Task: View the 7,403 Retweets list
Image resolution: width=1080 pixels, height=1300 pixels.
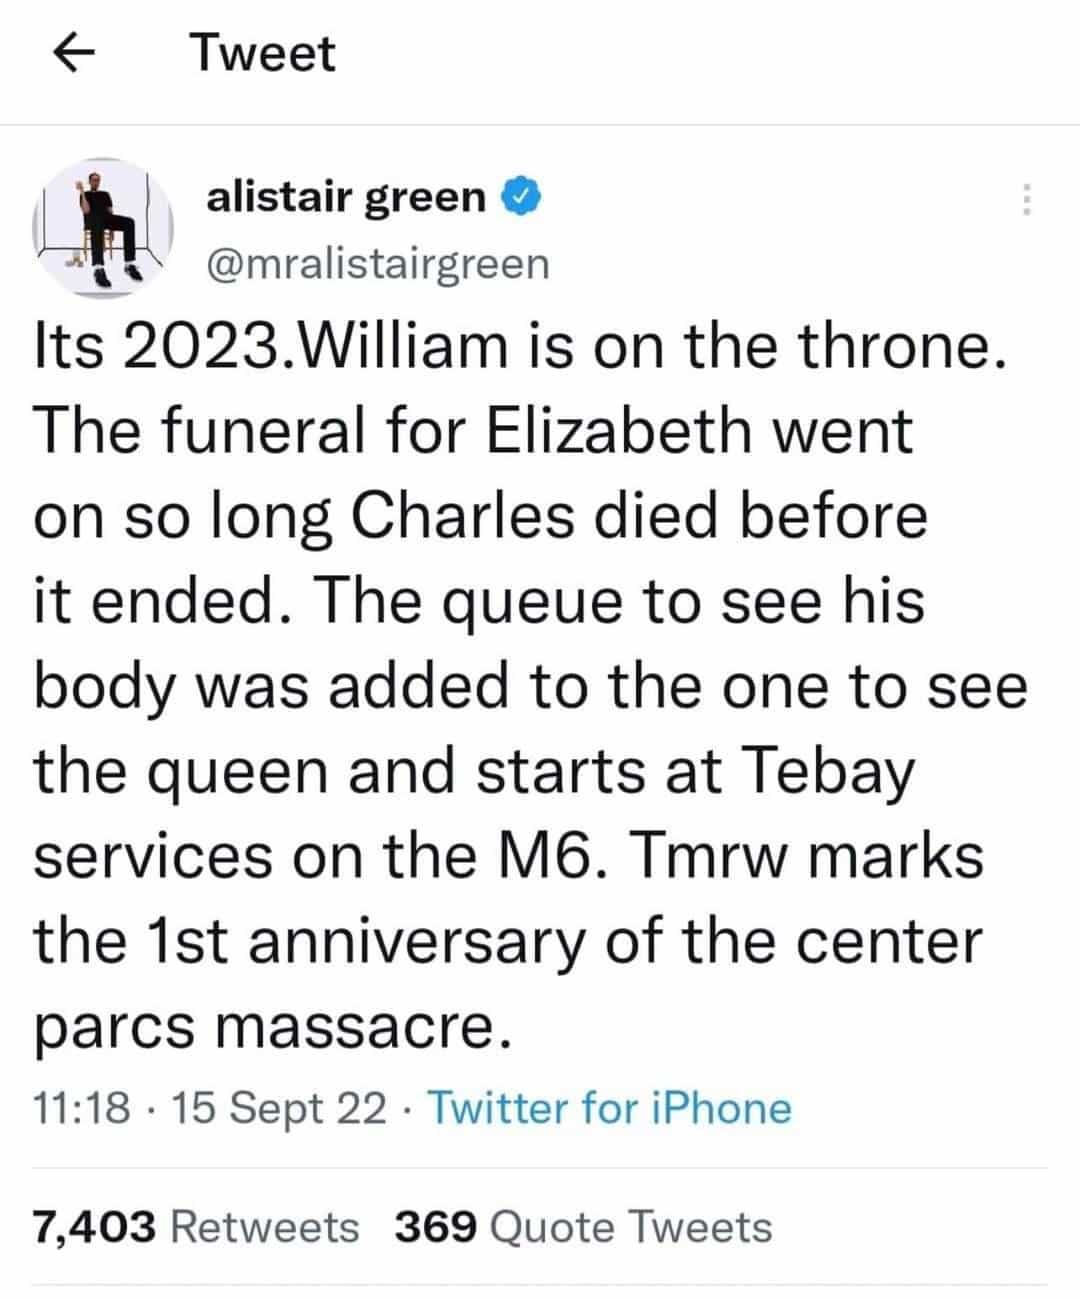Action: point(195,1226)
